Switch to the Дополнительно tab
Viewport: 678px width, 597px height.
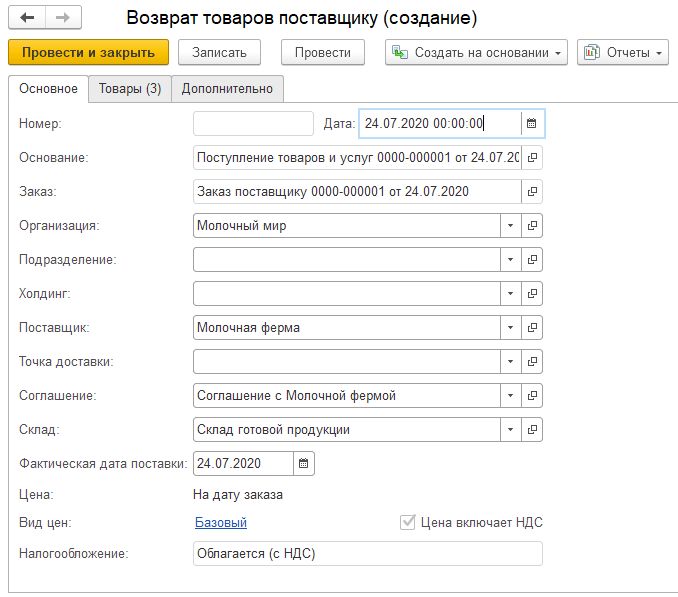pyautogui.click(x=227, y=89)
